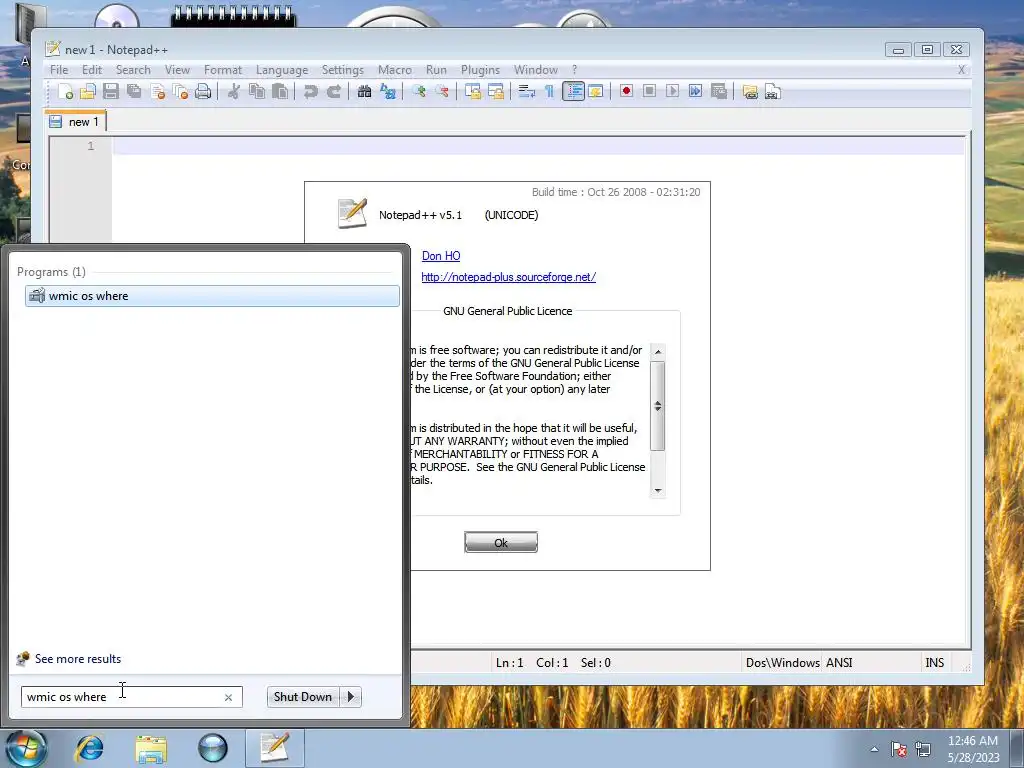This screenshot has height=768, width=1024.
Task: Open the Format menu
Action: (x=223, y=70)
